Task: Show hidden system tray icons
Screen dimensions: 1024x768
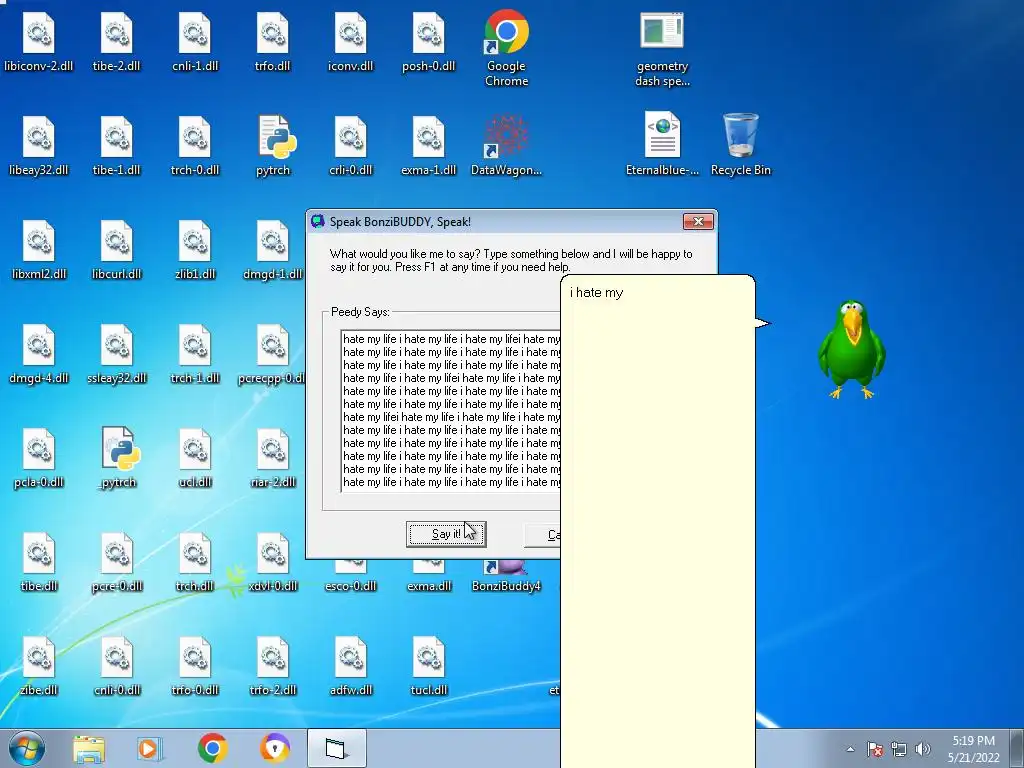Action: point(850,749)
